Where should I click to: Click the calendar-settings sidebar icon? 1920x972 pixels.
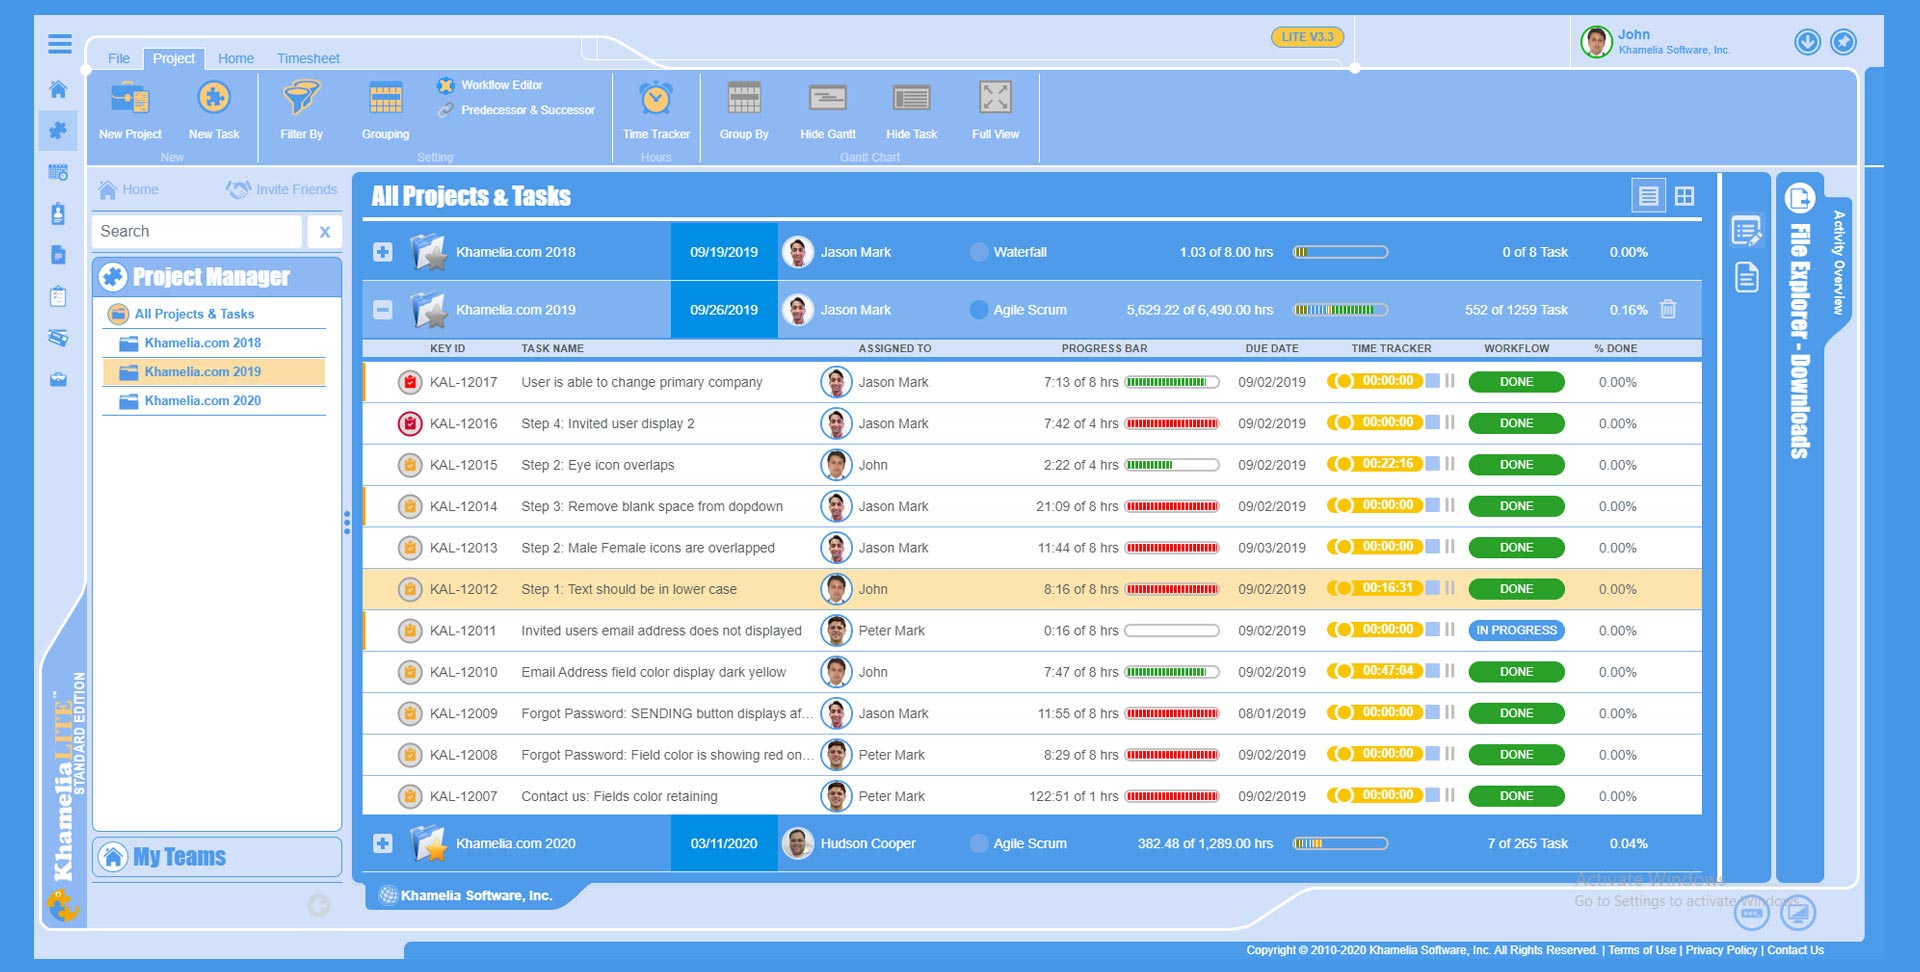tap(58, 172)
